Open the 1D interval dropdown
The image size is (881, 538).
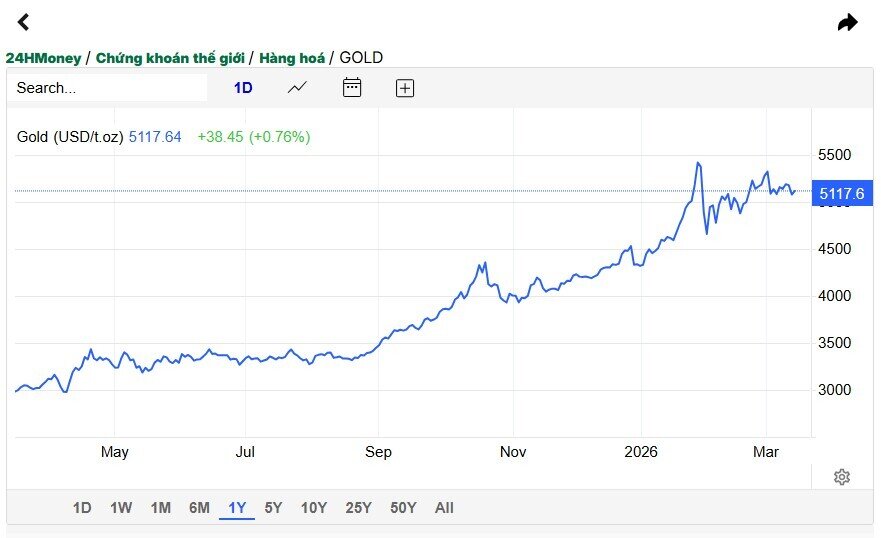coord(243,88)
